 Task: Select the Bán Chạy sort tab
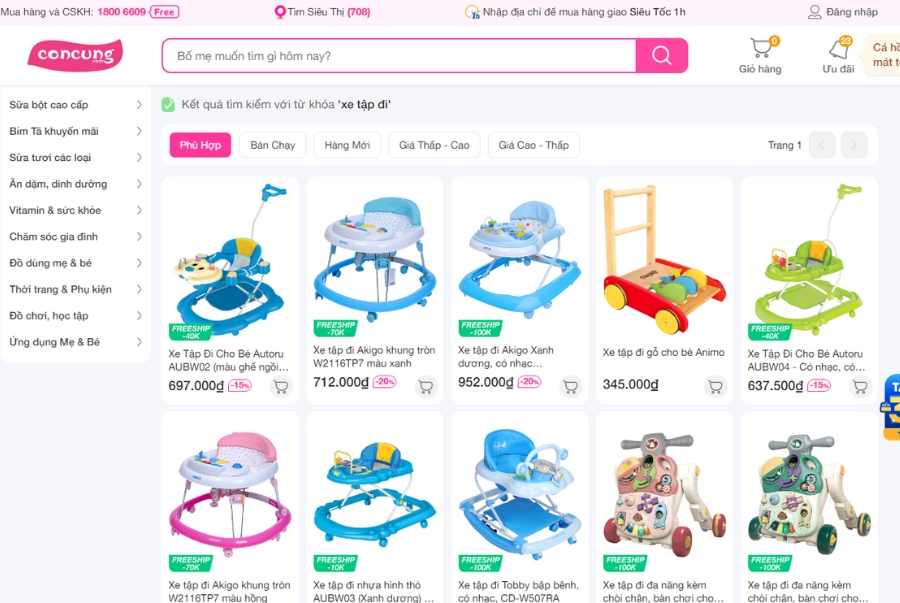[x=273, y=145]
